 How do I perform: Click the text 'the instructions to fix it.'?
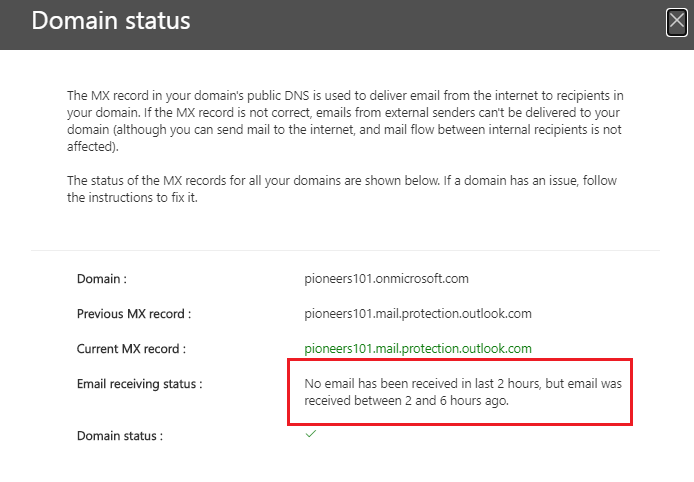coord(132,197)
